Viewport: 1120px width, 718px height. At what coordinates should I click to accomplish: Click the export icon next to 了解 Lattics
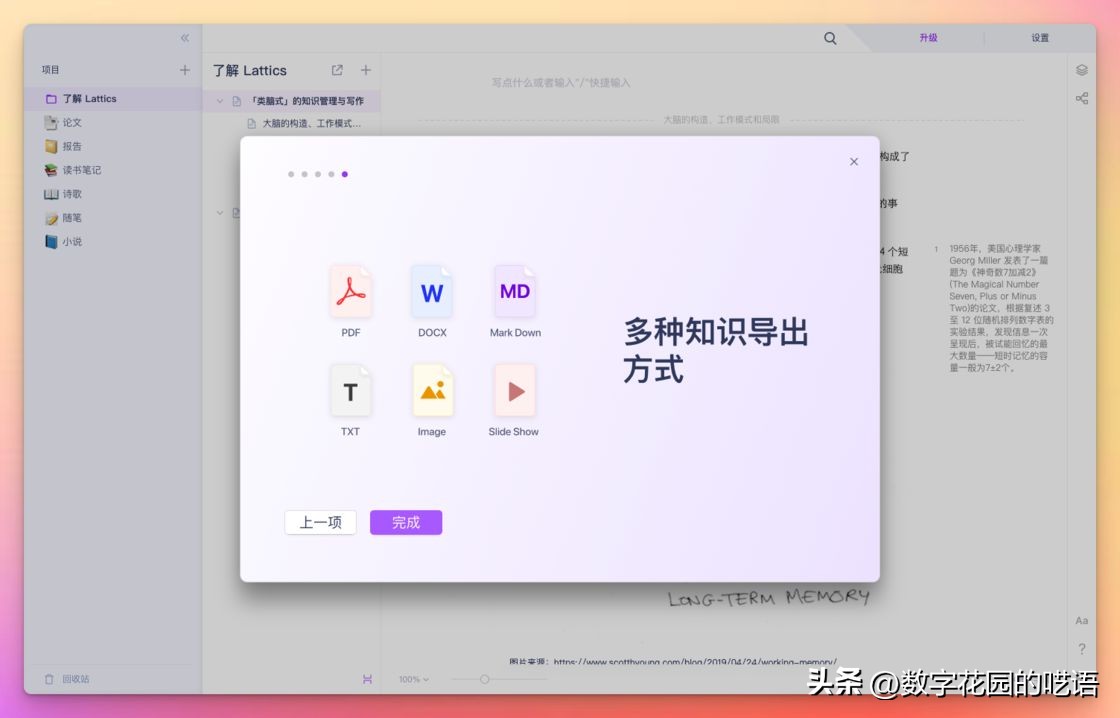(x=337, y=70)
